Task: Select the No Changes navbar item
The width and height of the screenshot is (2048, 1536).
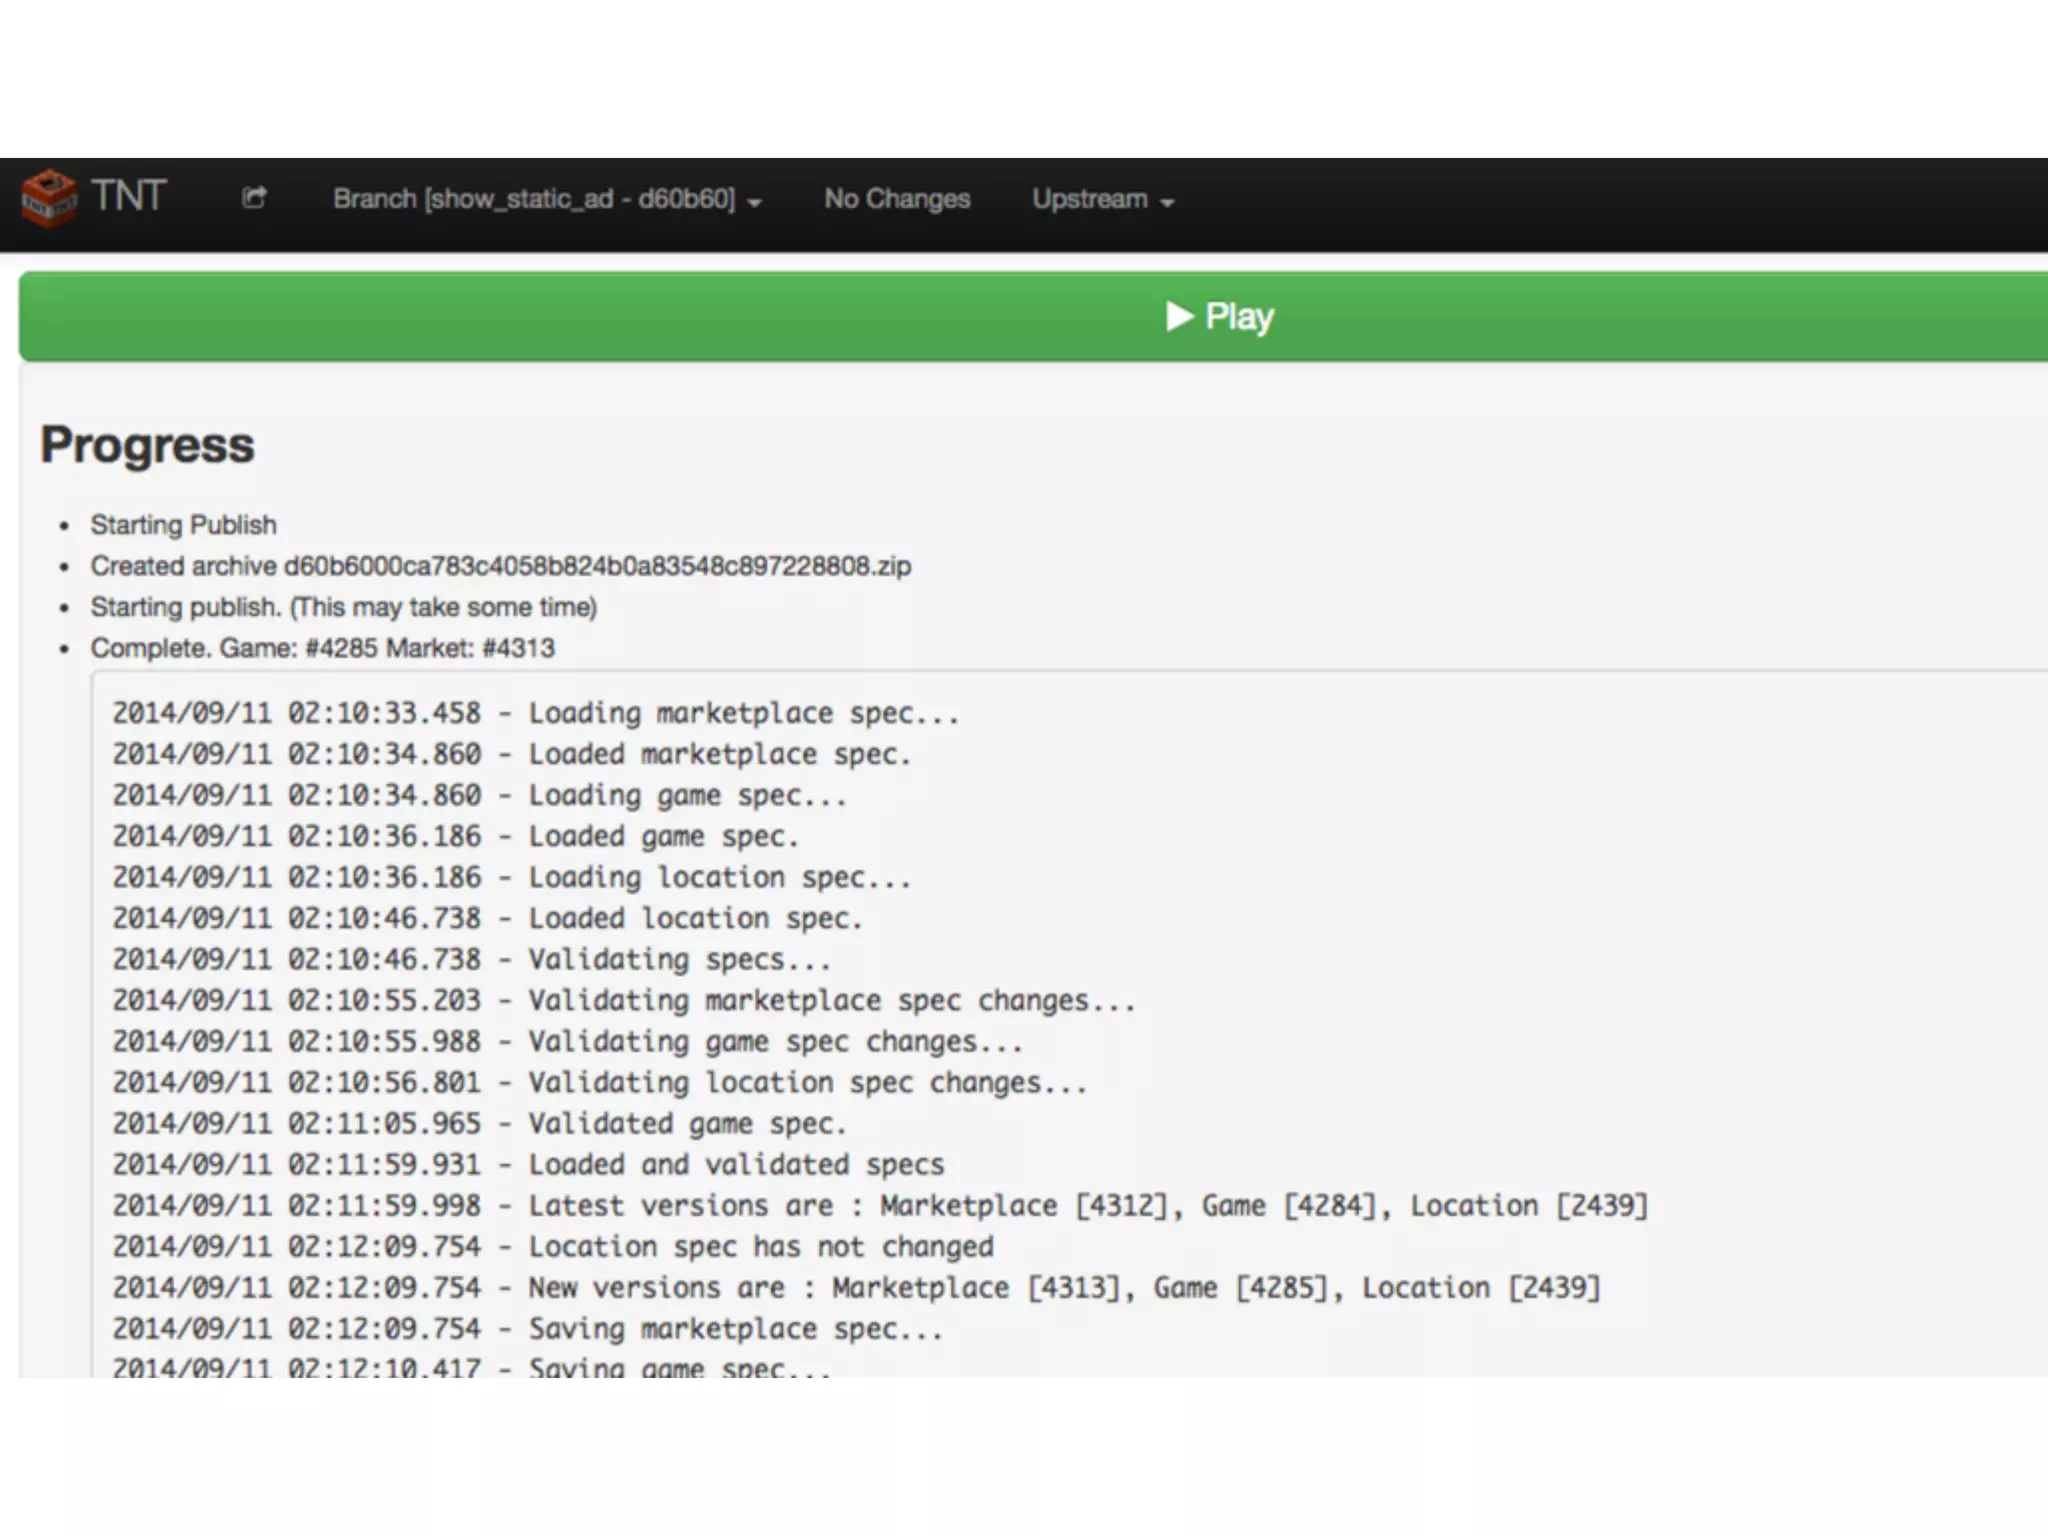Action: (897, 199)
